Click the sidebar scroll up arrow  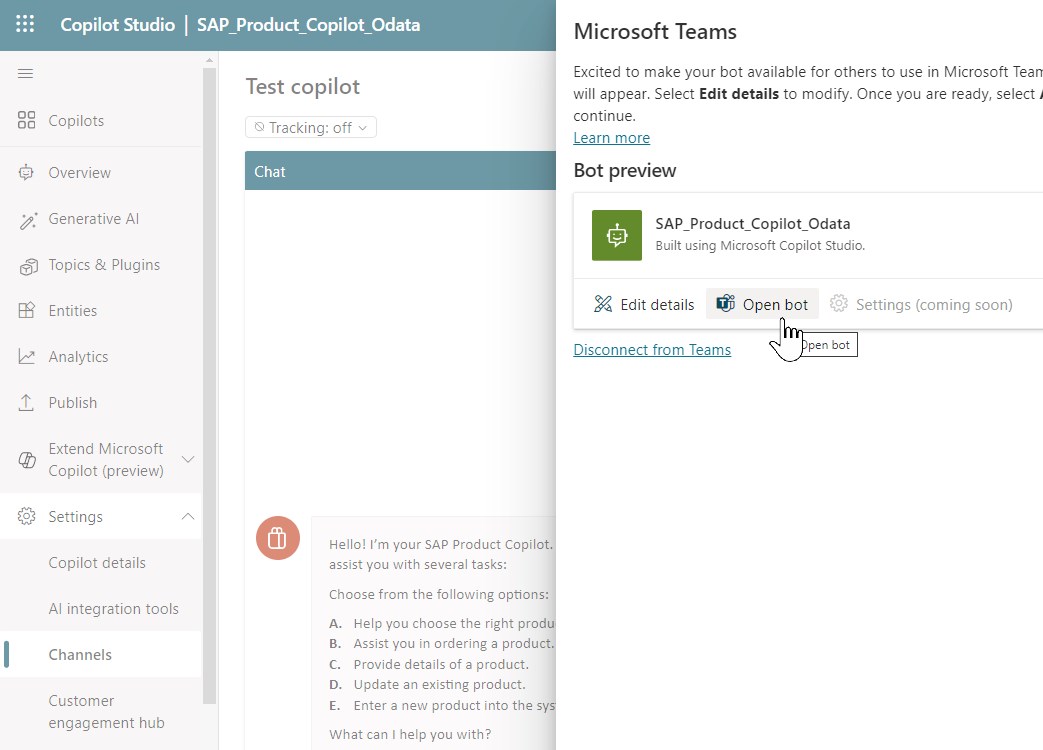210,60
